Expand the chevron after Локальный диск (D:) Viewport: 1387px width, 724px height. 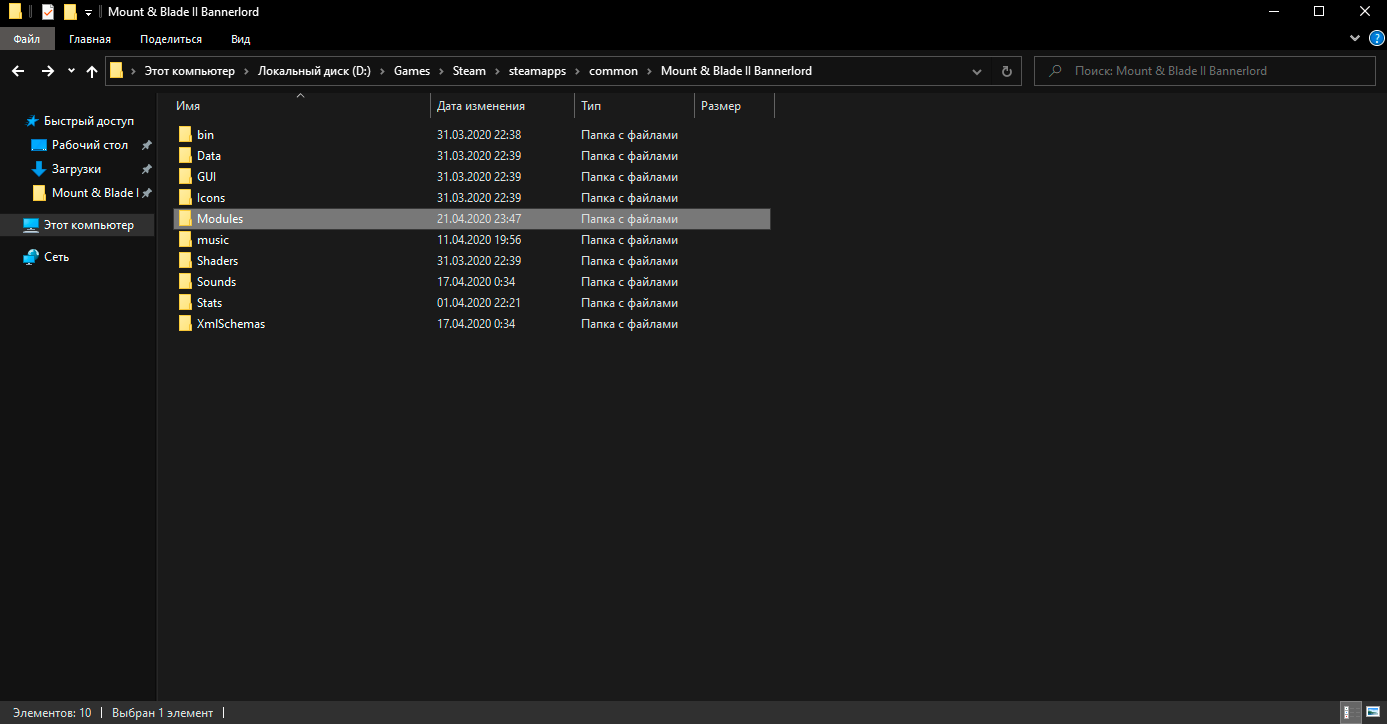point(382,71)
